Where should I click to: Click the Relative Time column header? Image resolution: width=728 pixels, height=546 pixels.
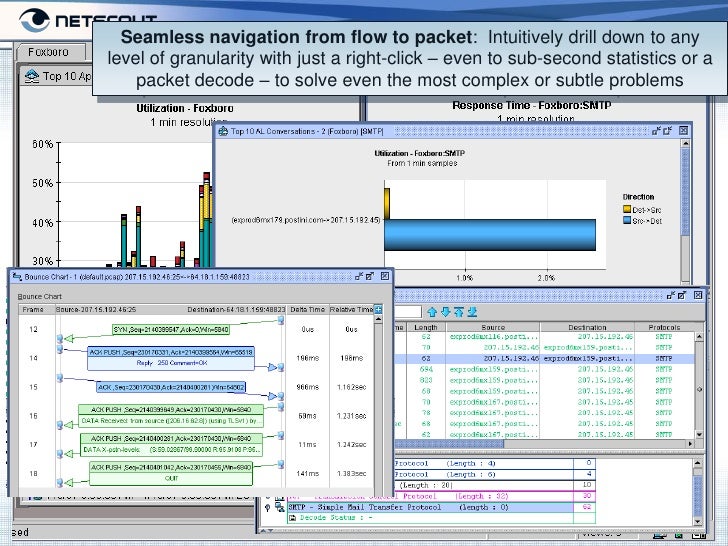coord(351,309)
